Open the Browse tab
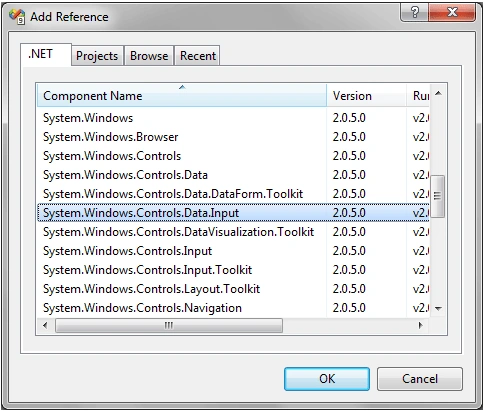Screen dimensions: 485x411 pyautogui.click(x=149, y=56)
